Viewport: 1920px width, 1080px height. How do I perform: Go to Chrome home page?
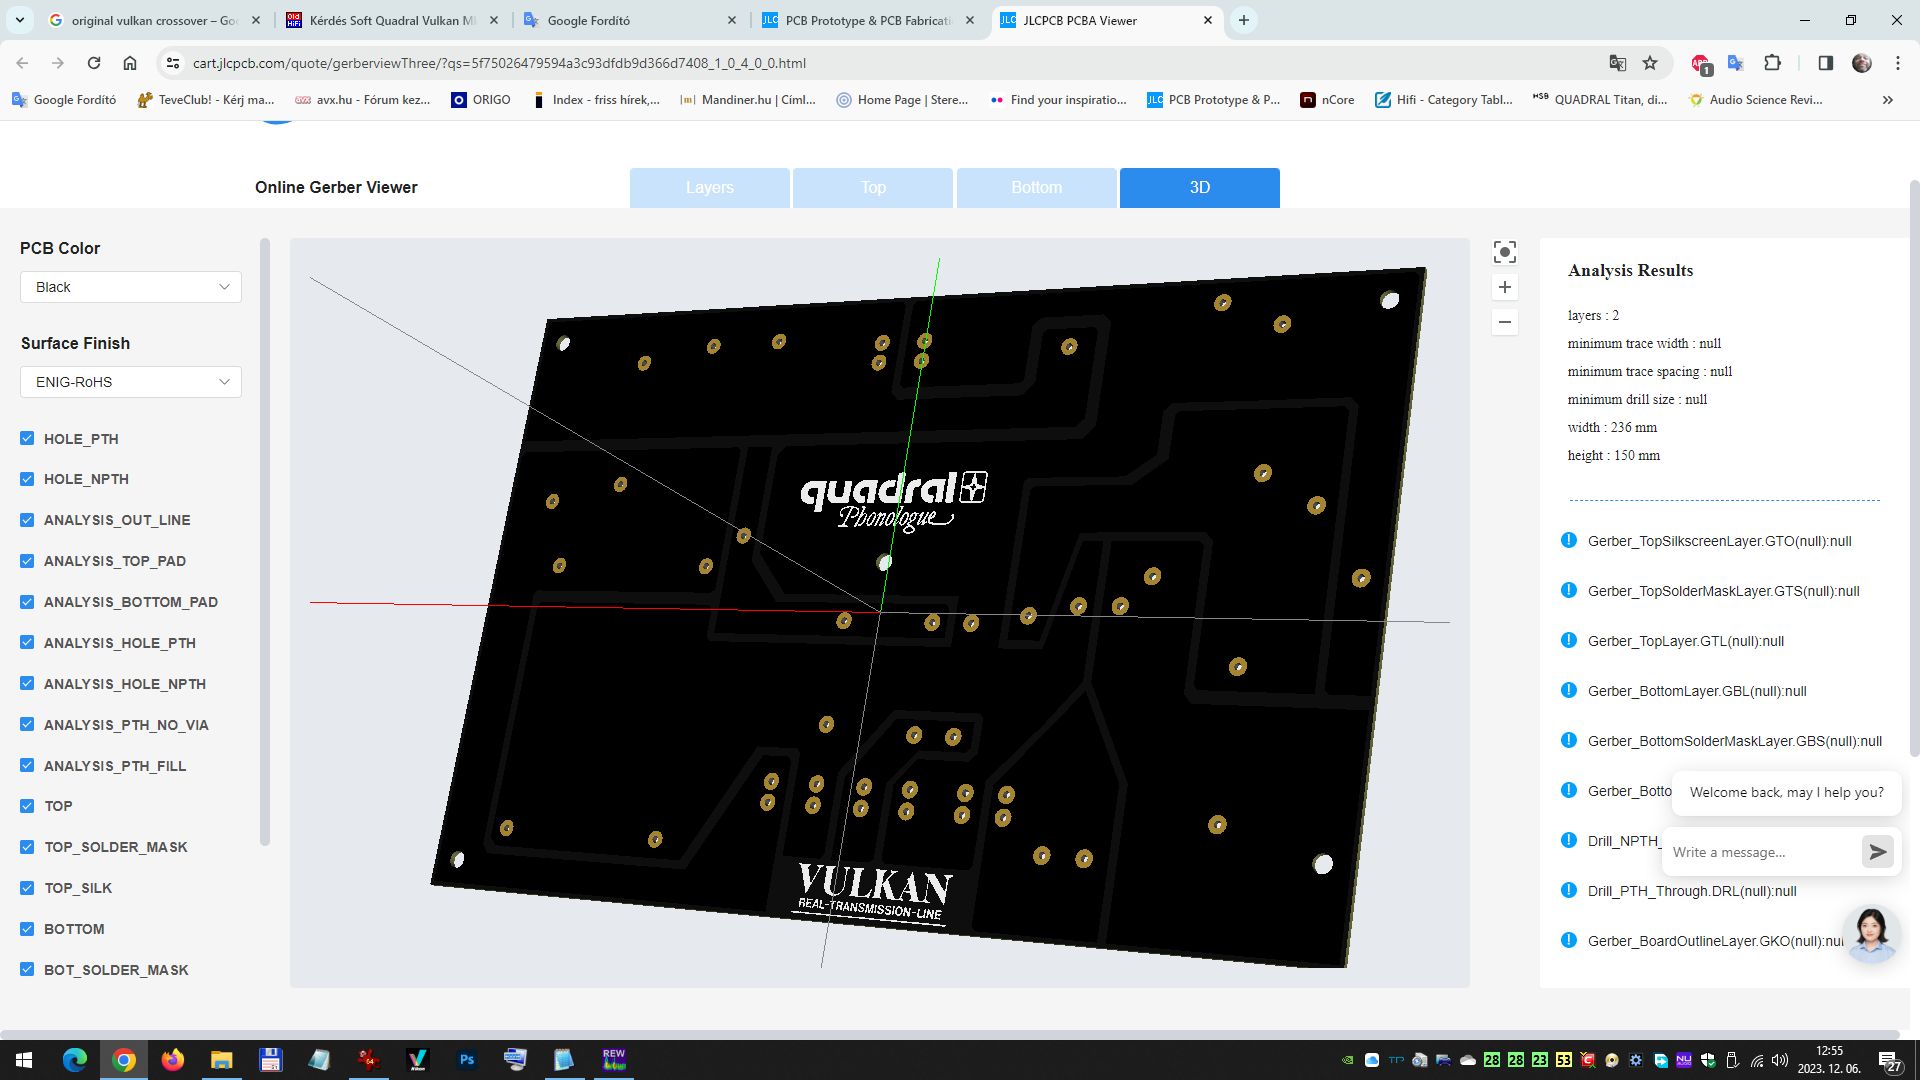click(x=130, y=63)
